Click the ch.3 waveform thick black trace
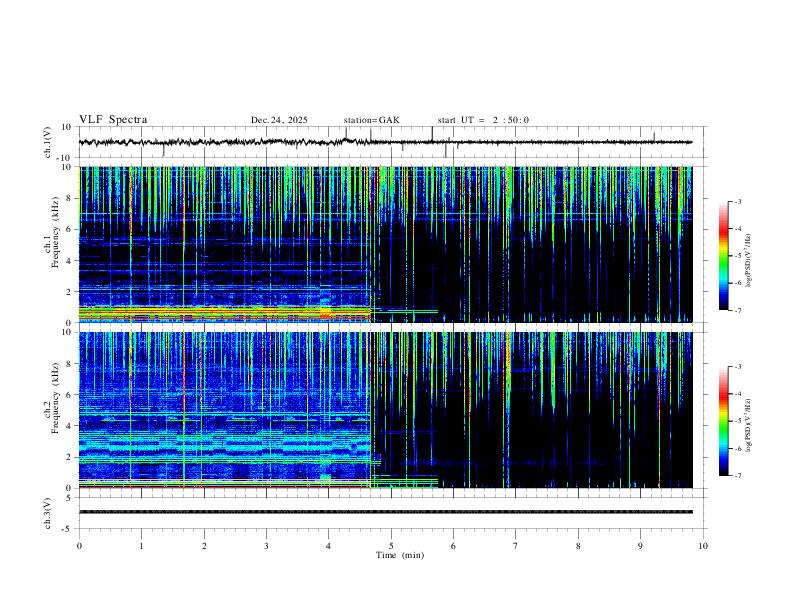The width and height of the screenshot is (792, 612). [385, 512]
